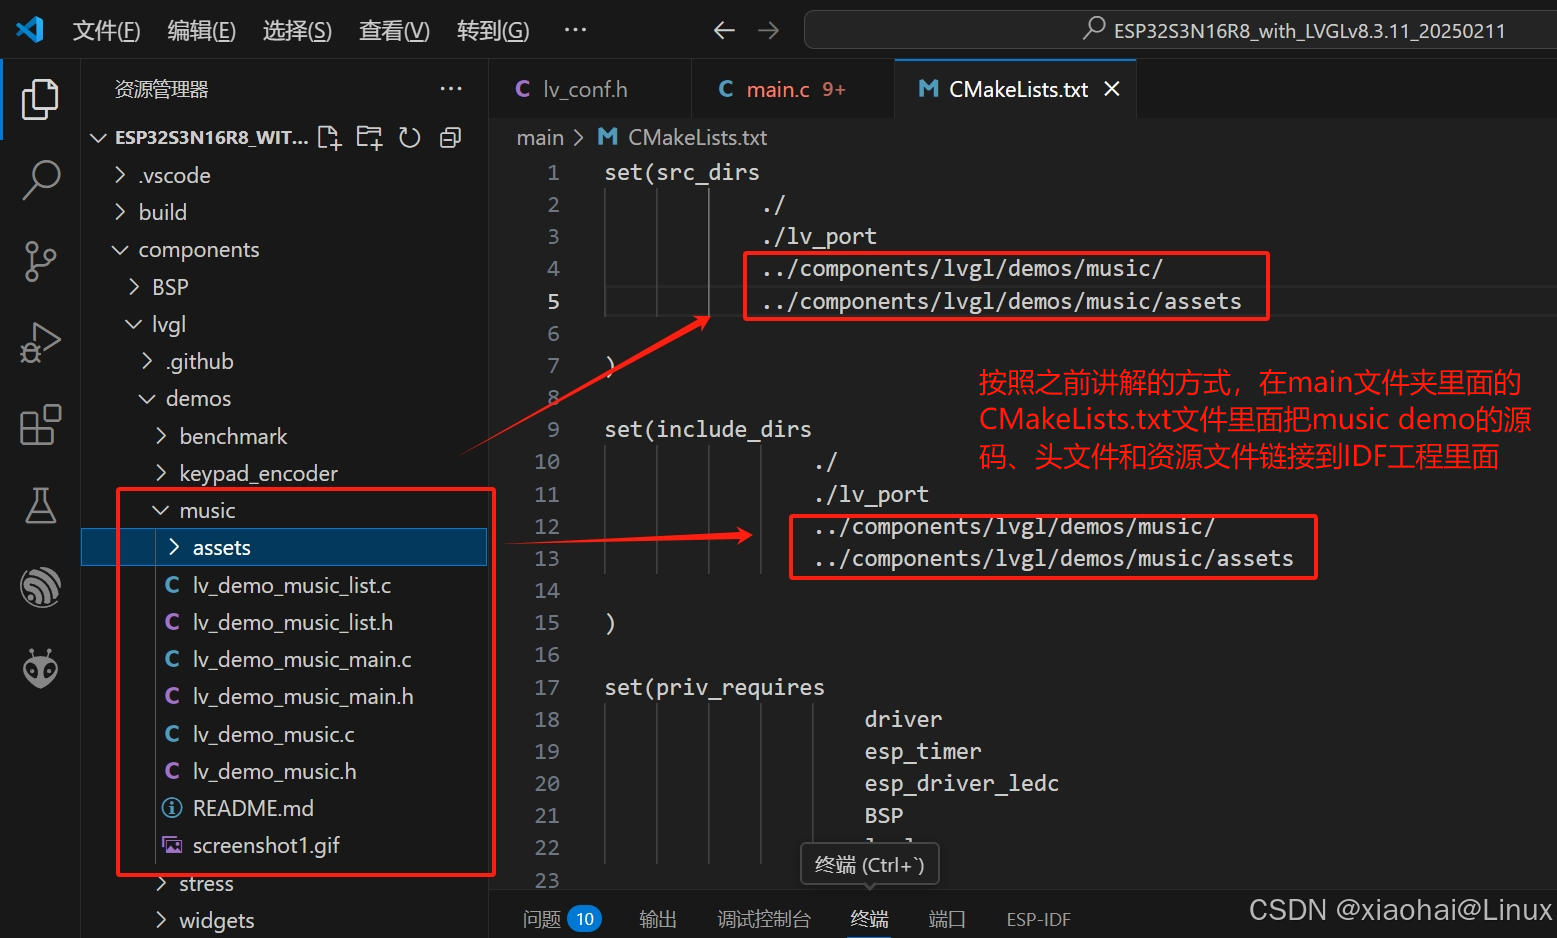Open the ESP-IDF panel tab

[x=1038, y=919]
